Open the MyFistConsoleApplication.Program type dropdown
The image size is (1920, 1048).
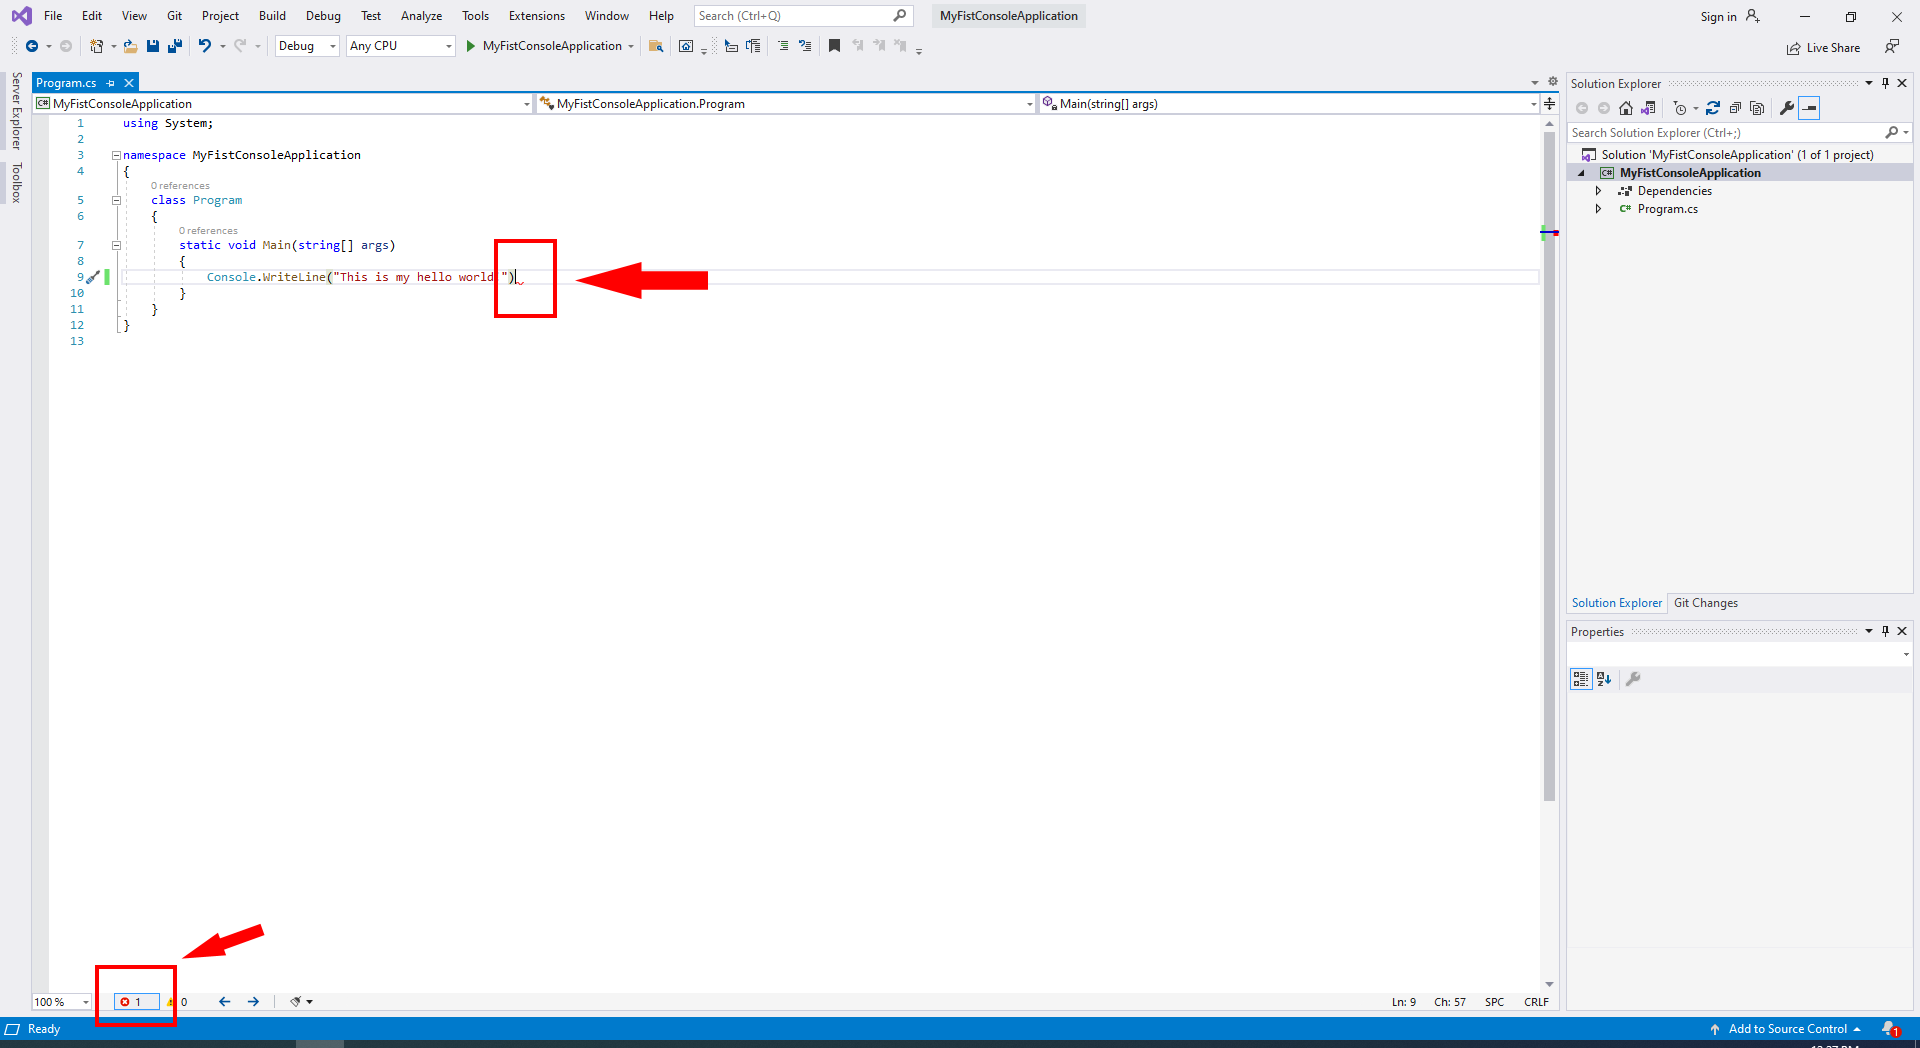click(786, 104)
